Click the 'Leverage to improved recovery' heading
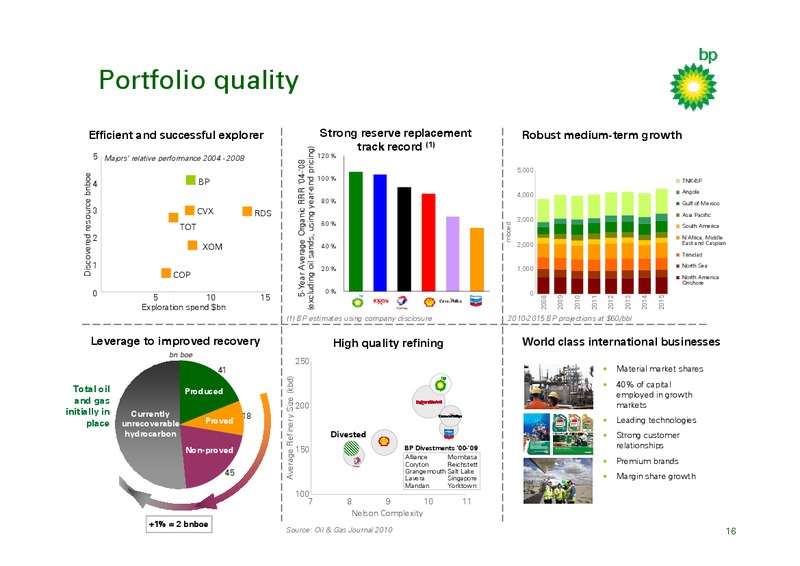The image size is (800, 566). point(175,341)
